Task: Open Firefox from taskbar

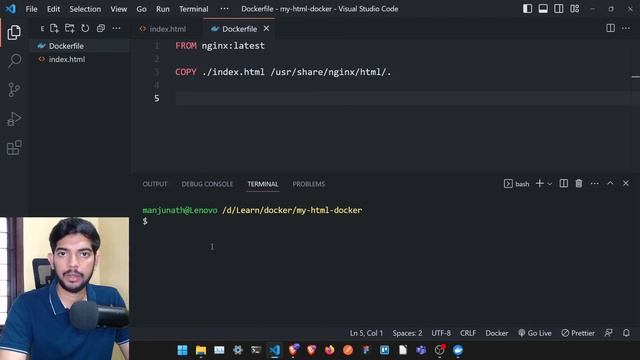Action: [329, 350]
